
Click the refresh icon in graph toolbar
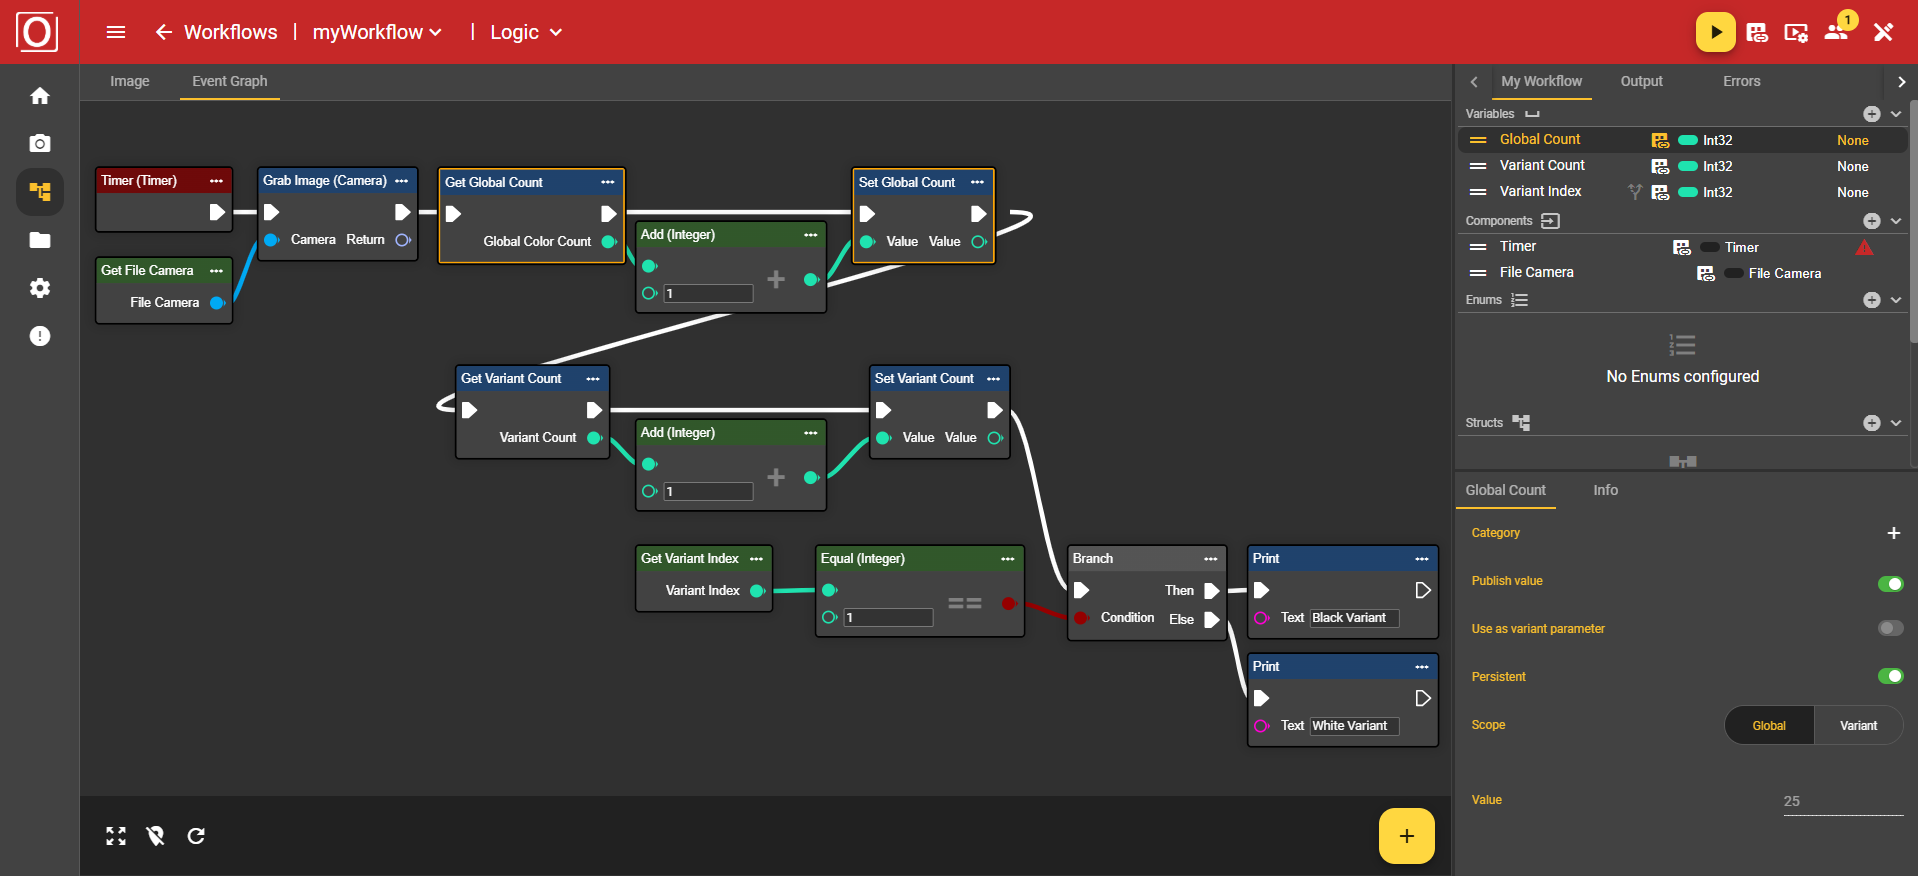(x=196, y=836)
